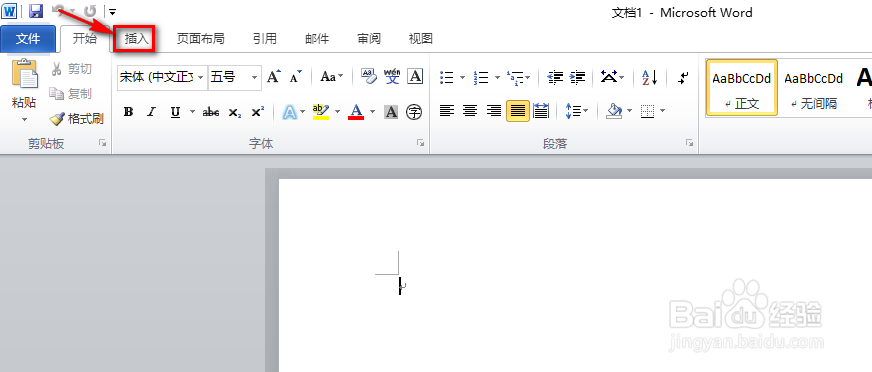Click the Increase Indent icon
The image size is (872, 372).
[578, 77]
